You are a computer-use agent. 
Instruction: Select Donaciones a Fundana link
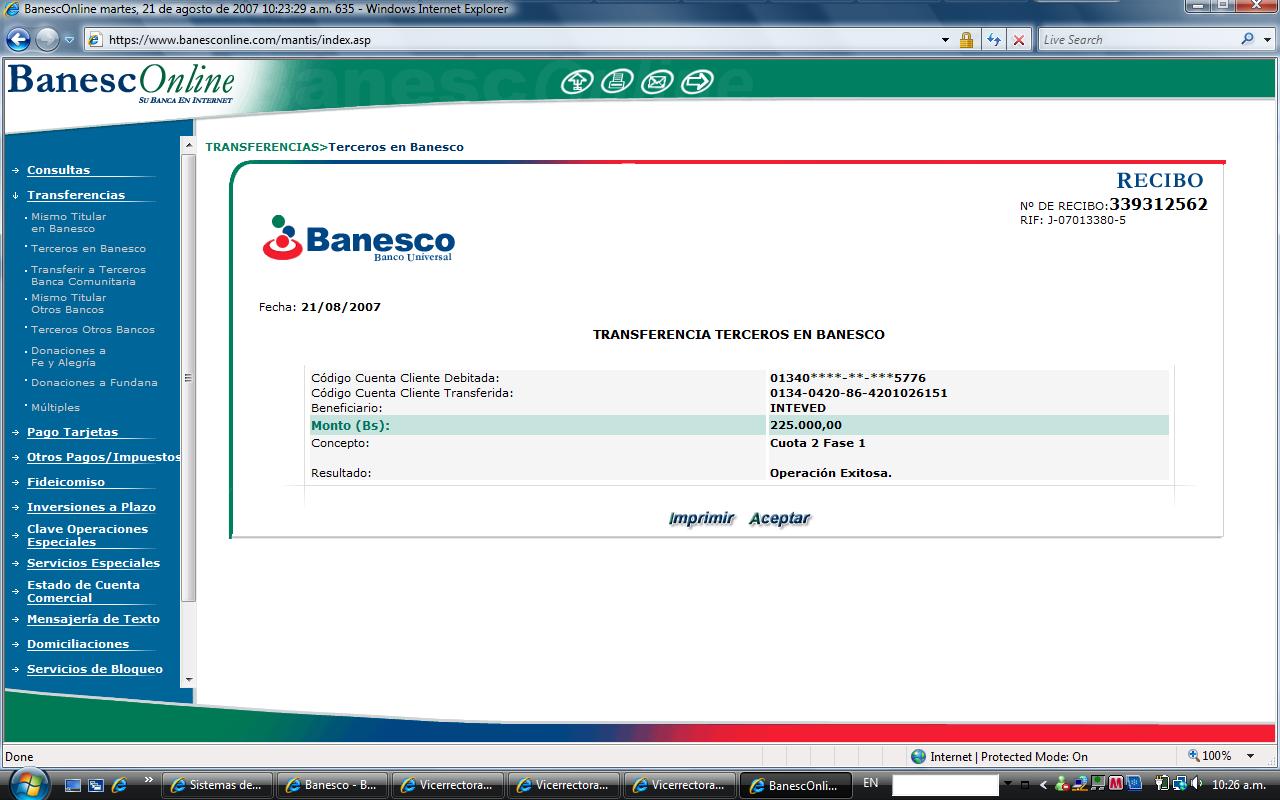[94, 382]
